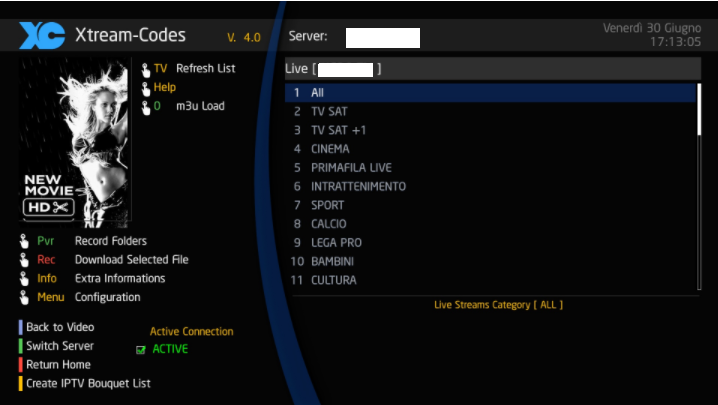
Task: Click the blue color key for Back to Video
Action: point(21,327)
